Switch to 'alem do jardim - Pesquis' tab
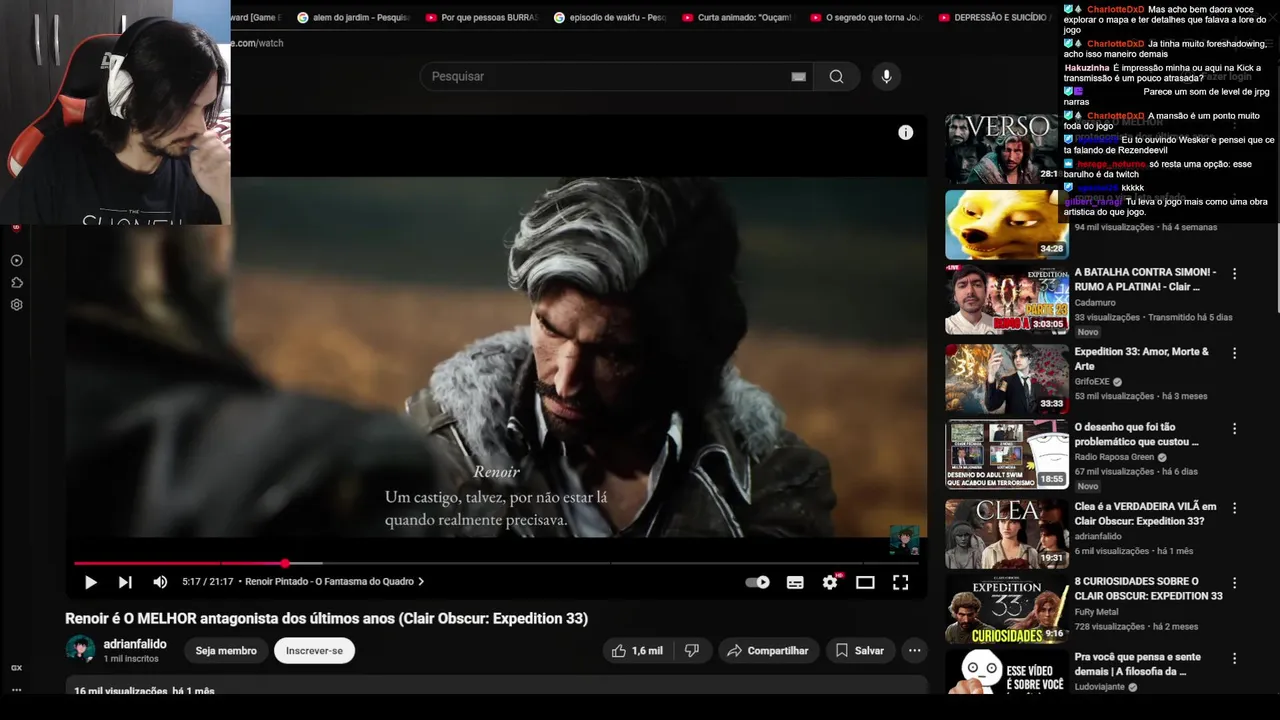 tap(355, 18)
